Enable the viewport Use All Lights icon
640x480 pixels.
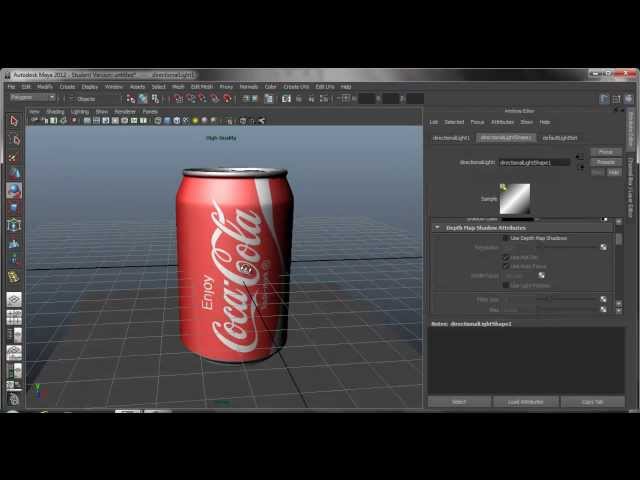[x=195, y=120]
